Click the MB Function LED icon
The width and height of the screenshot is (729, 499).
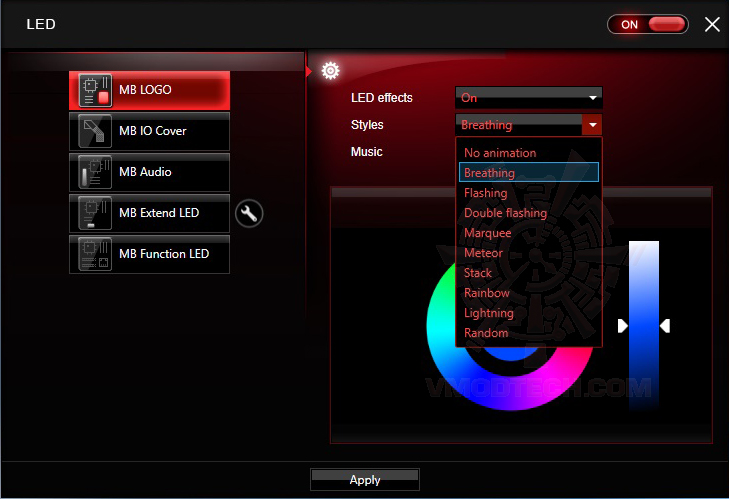(95, 254)
